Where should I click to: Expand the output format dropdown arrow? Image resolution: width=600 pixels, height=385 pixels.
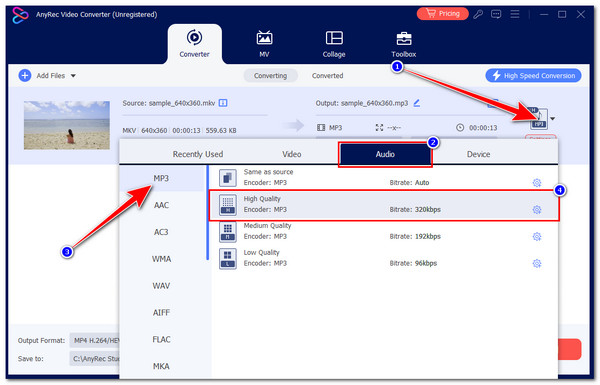click(x=553, y=119)
